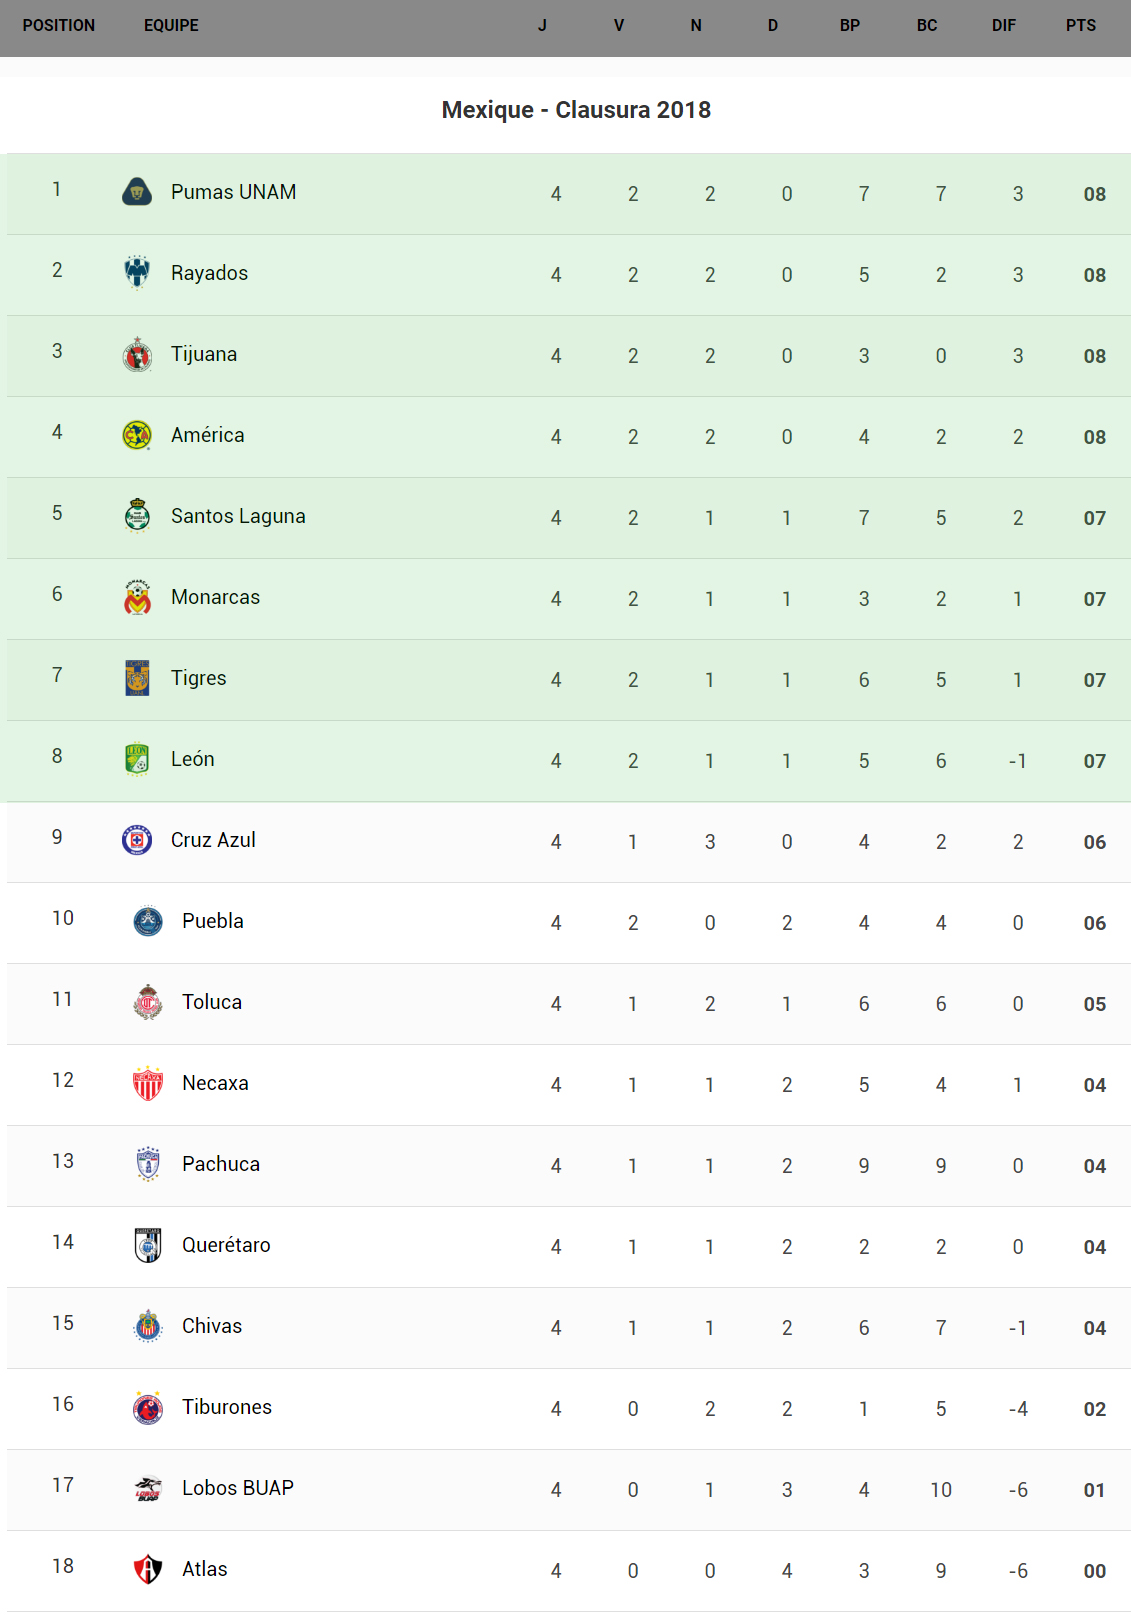The image size is (1131, 1617).
Task: Click the POSITION column header
Action: coord(59,26)
